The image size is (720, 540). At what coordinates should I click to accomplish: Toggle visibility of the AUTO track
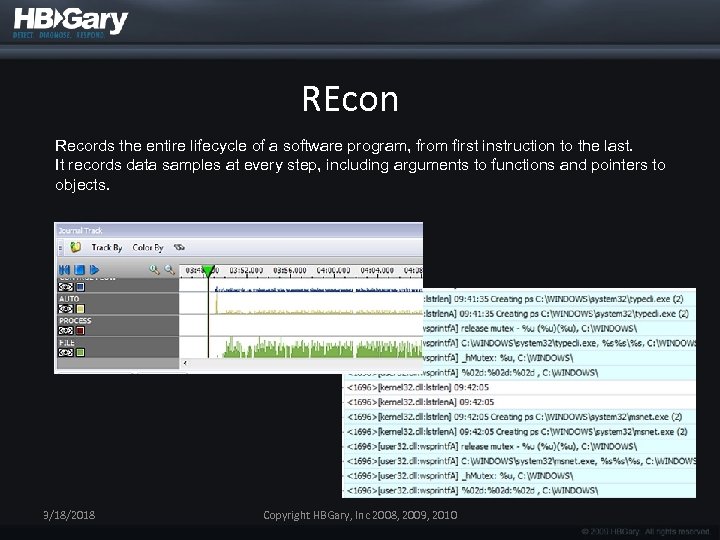(66, 309)
